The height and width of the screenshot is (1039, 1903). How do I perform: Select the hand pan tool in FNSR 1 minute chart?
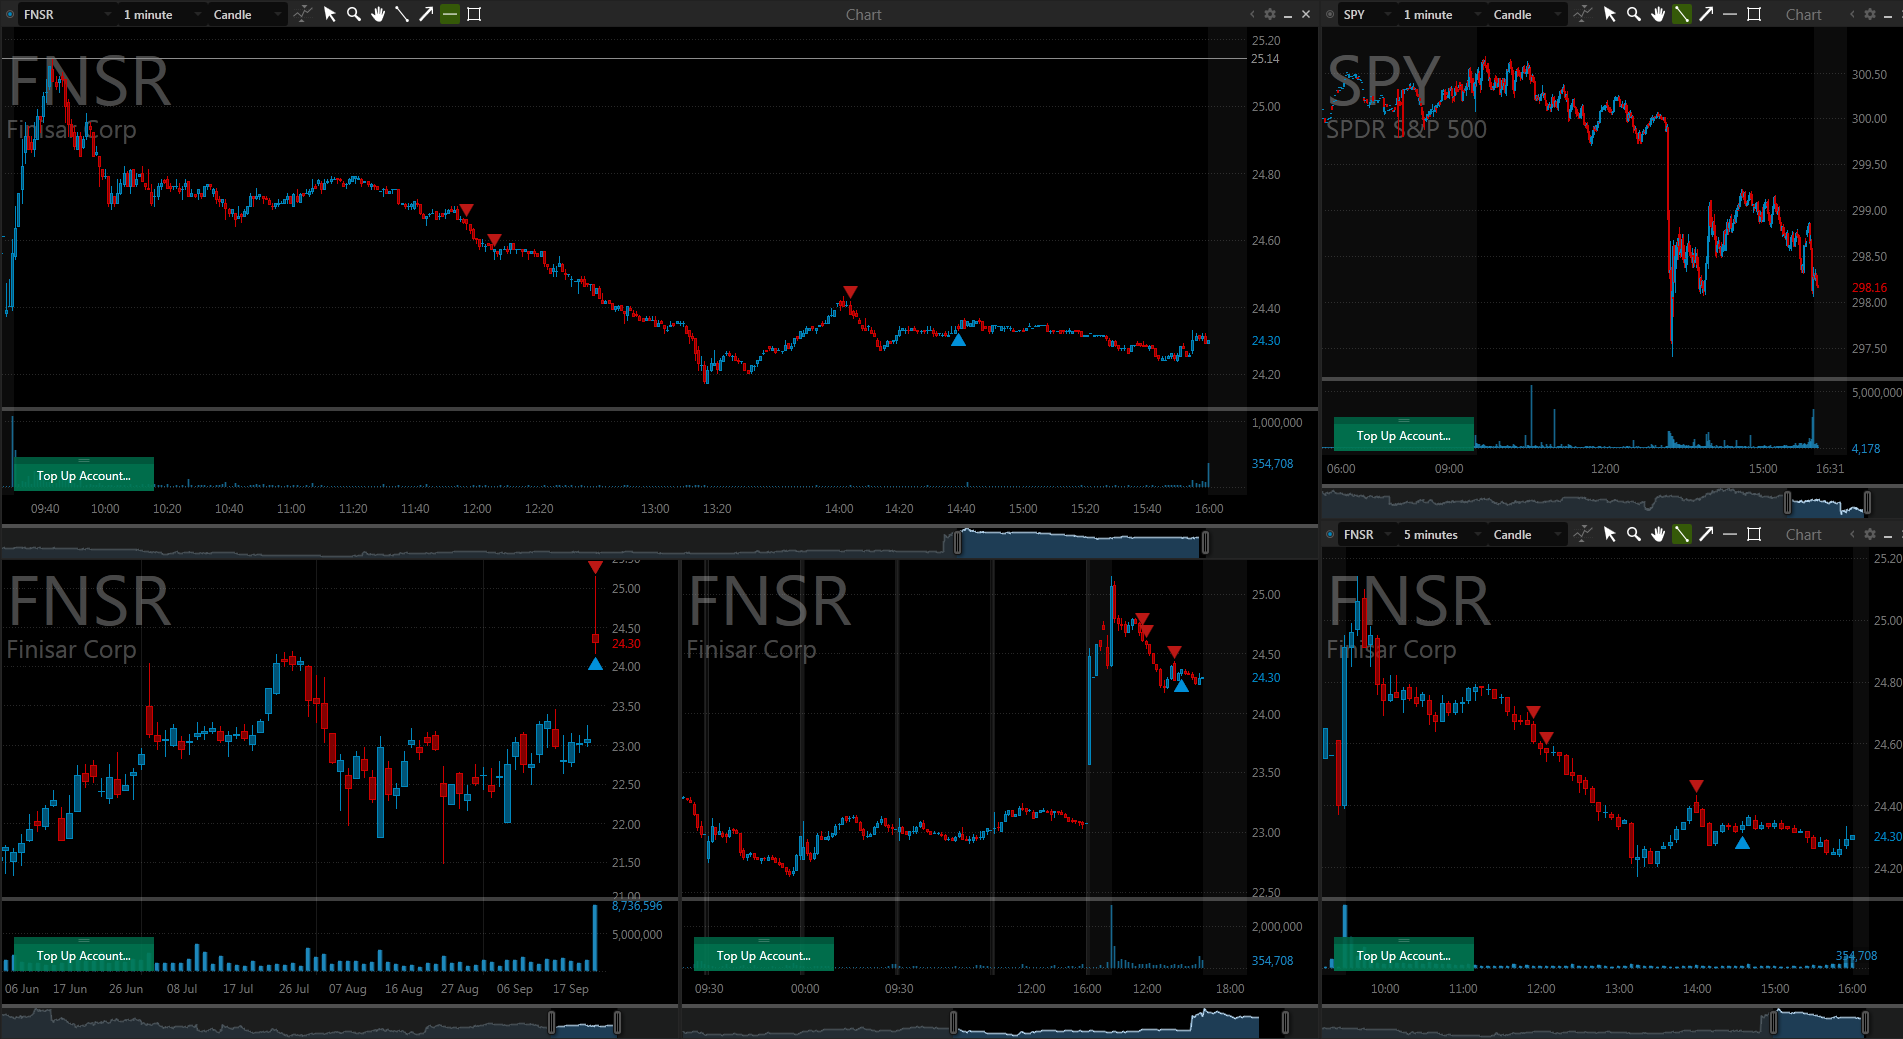click(x=378, y=14)
